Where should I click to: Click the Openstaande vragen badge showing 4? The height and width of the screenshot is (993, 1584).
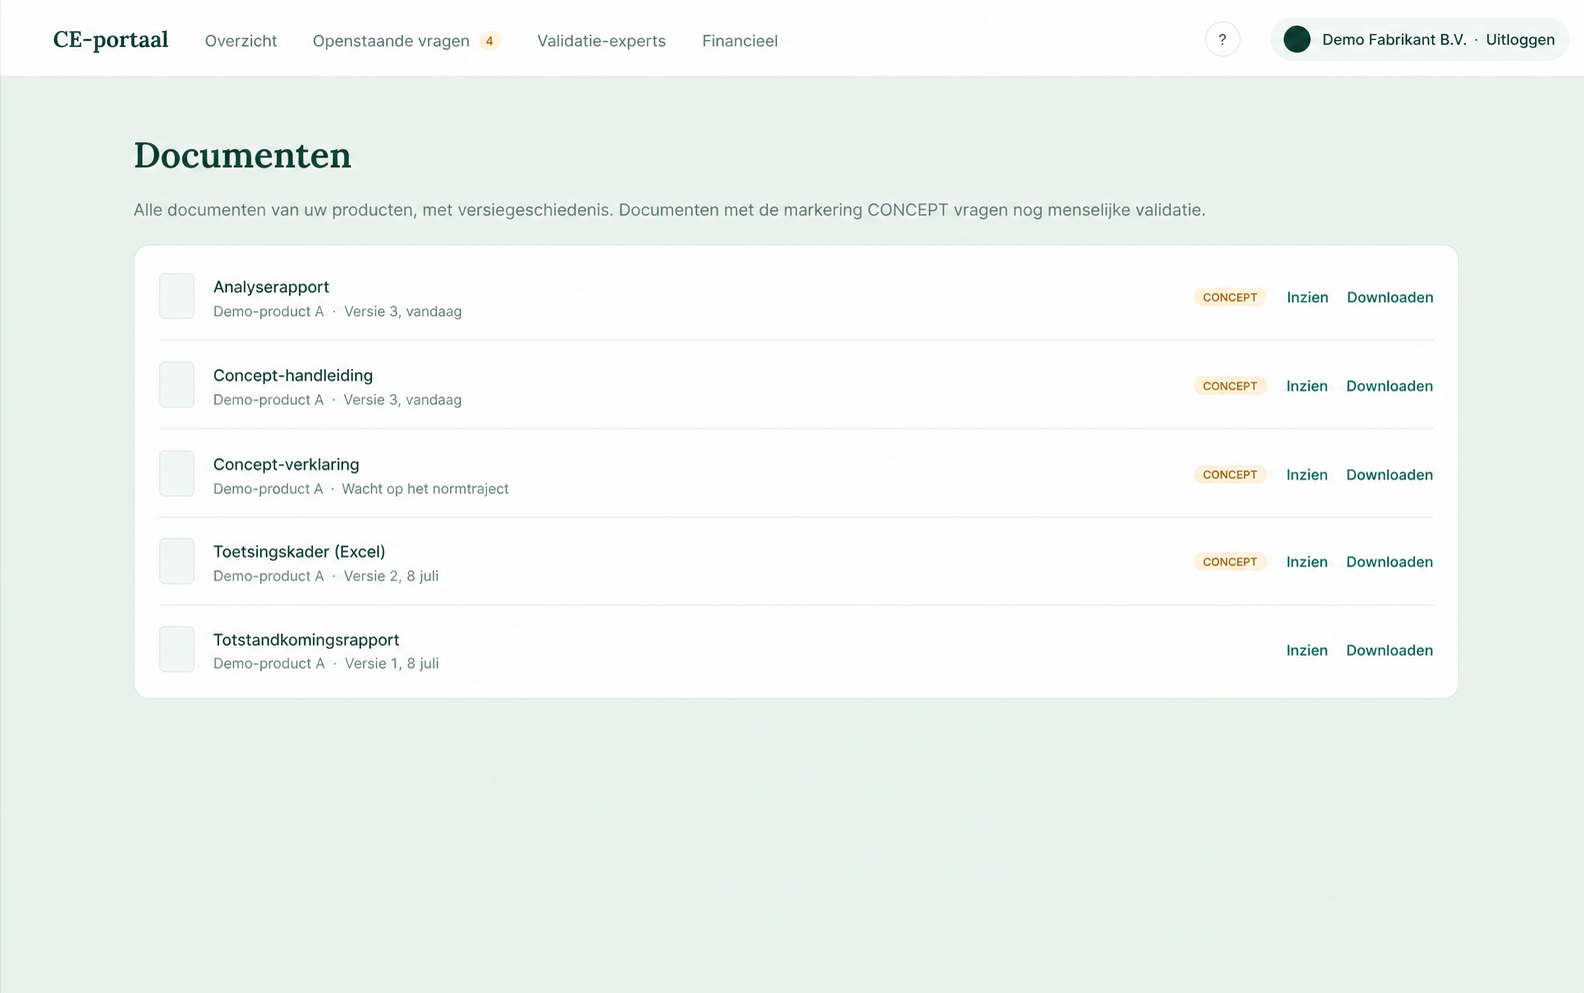(x=489, y=41)
